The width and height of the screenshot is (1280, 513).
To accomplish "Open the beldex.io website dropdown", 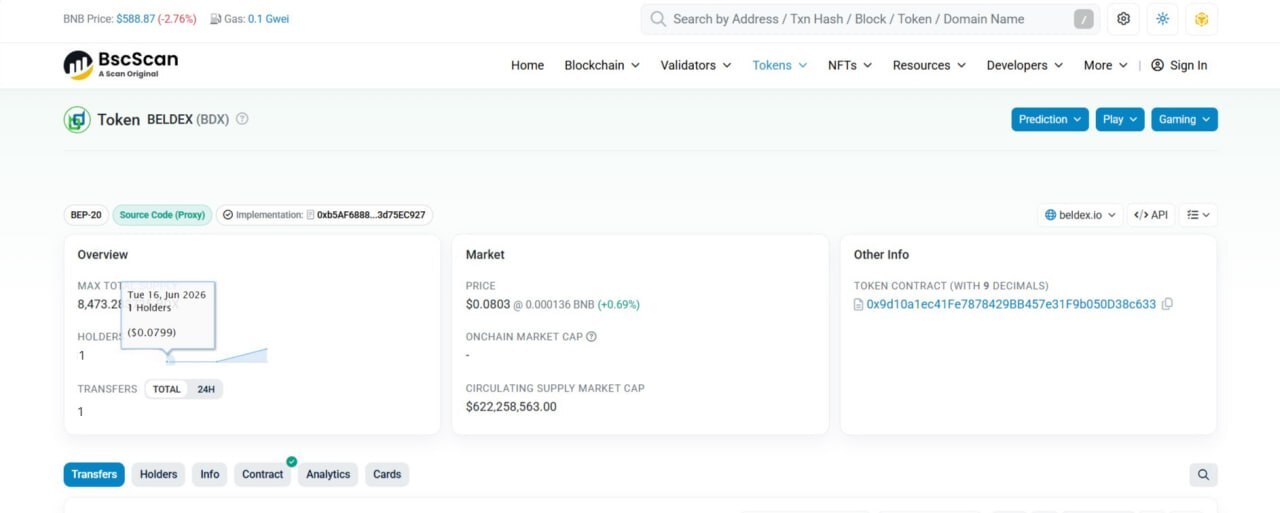I will coord(1080,215).
